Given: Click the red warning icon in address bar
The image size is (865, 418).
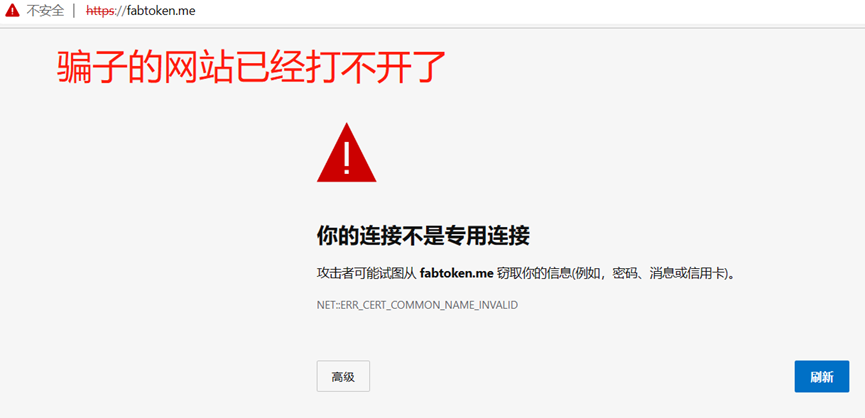Looking at the screenshot, I should (12, 10).
